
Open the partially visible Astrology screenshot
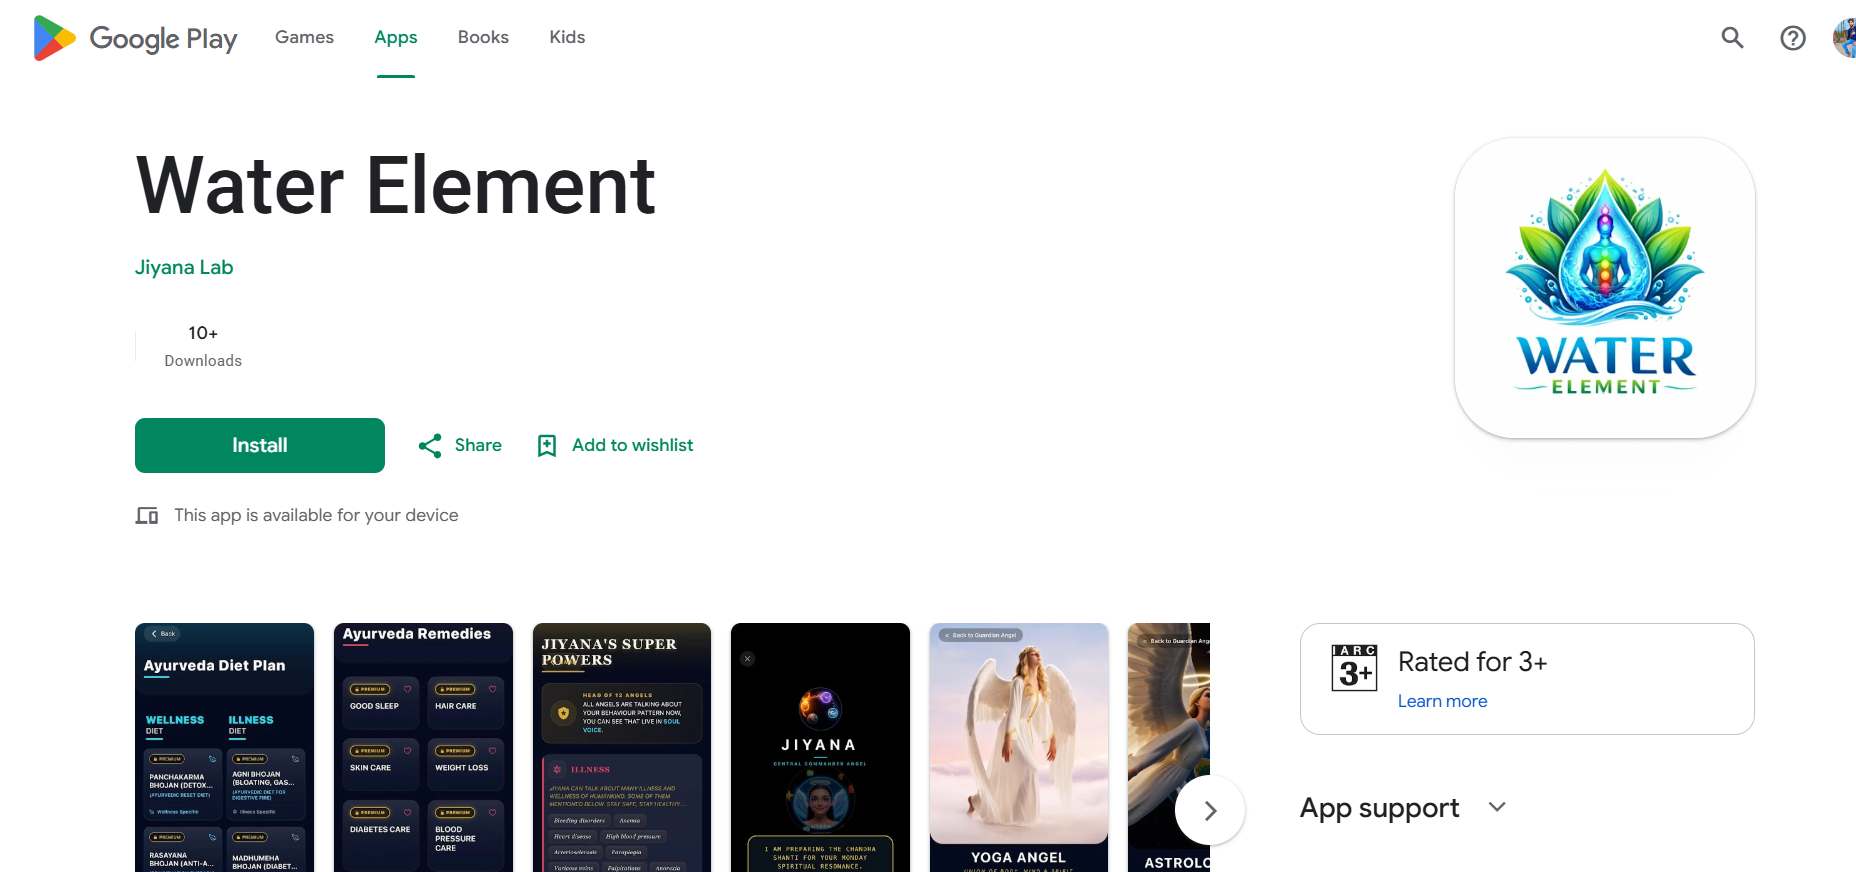[x=1169, y=748]
